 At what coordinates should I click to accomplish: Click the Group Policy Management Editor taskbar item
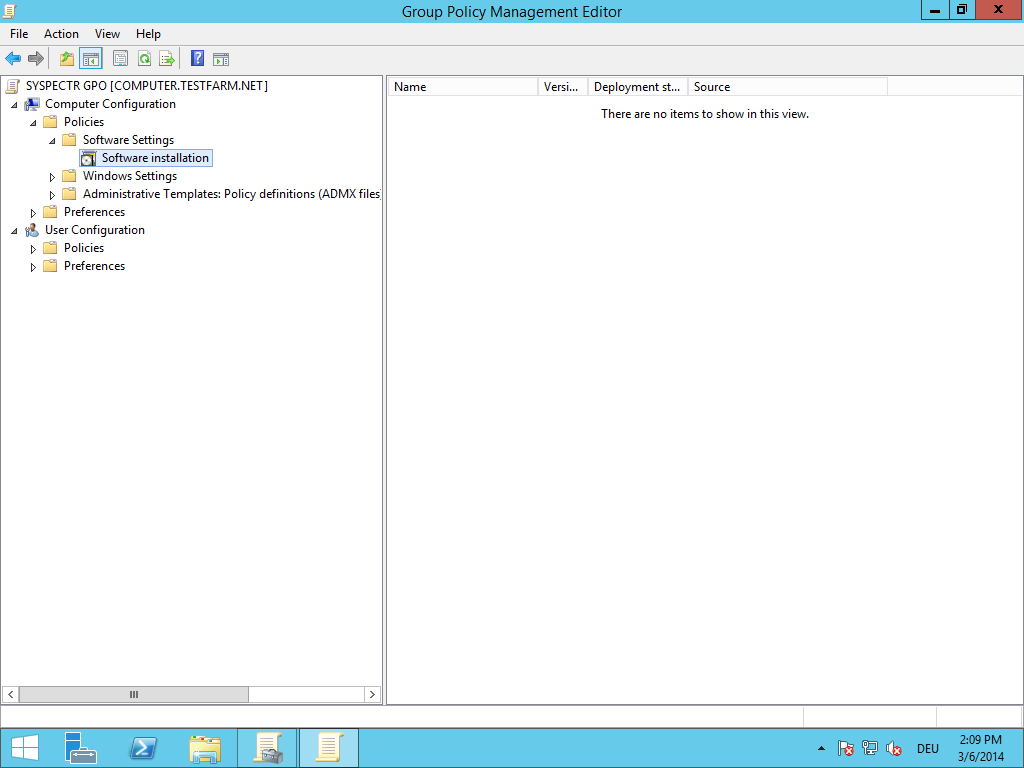point(328,748)
